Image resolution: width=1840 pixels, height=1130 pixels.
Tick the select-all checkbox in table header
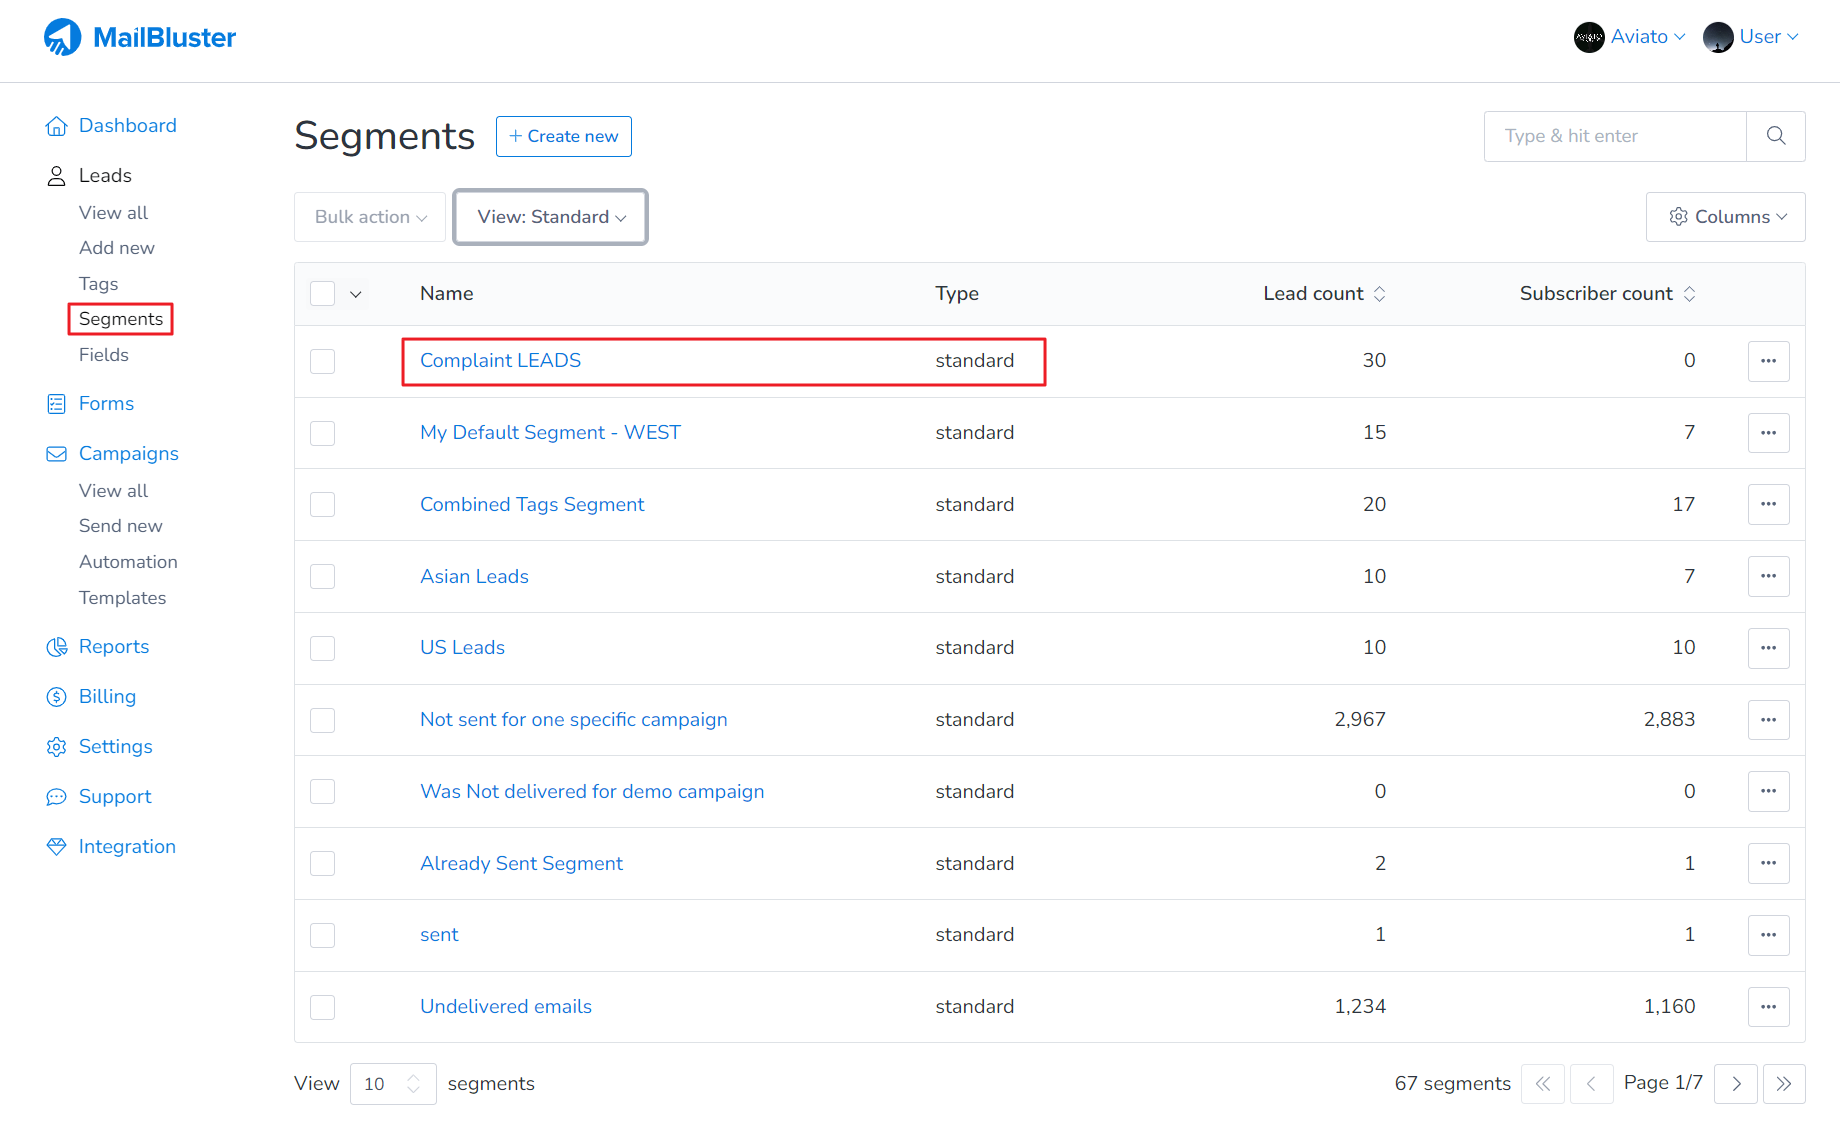(x=322, y=293)
